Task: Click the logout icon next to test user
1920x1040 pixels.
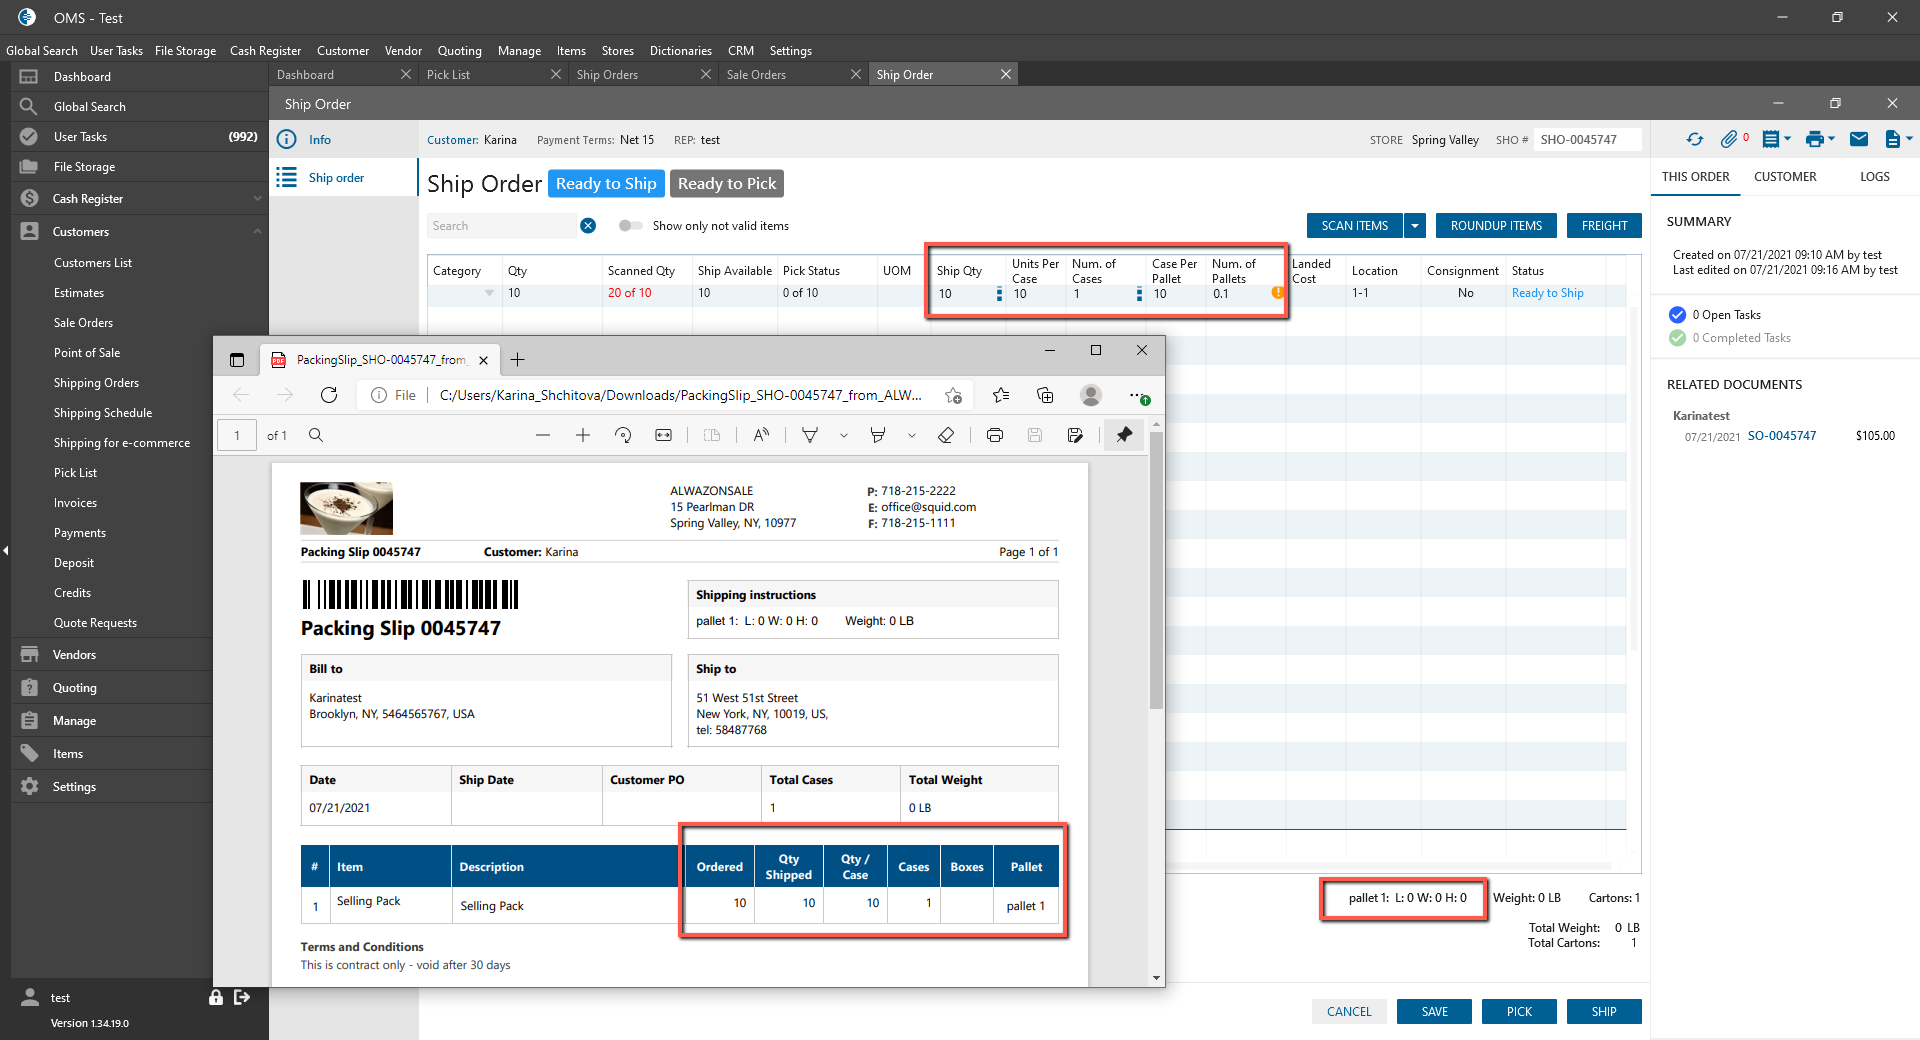Action: [x=242, y=997]
